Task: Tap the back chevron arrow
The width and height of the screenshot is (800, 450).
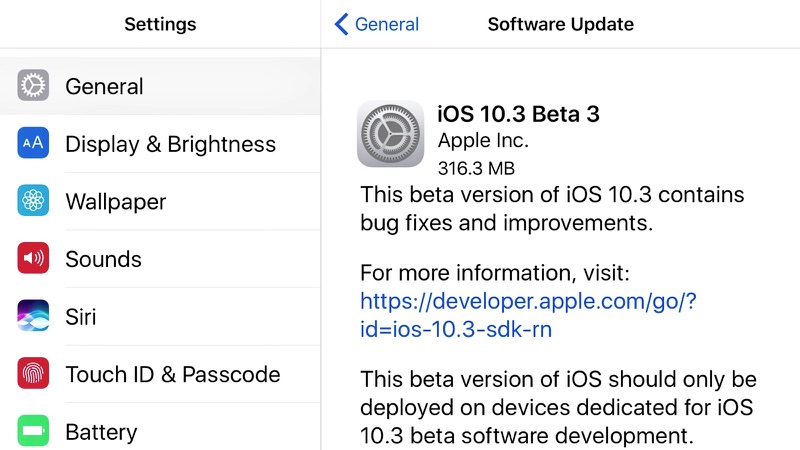Action: coord(342,24)
